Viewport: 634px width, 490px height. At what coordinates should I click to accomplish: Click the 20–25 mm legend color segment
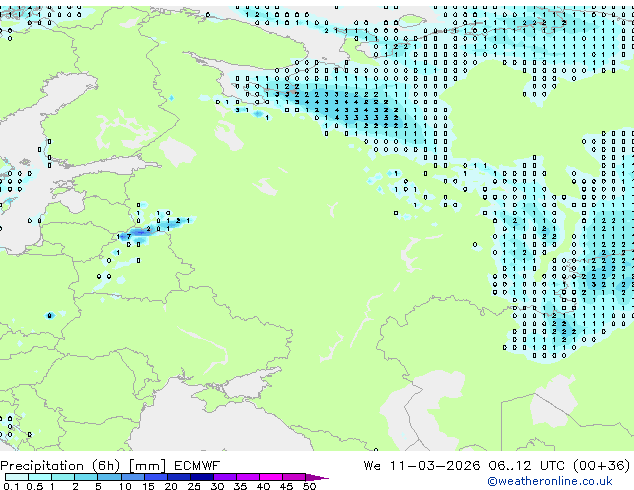click(178, 477)
